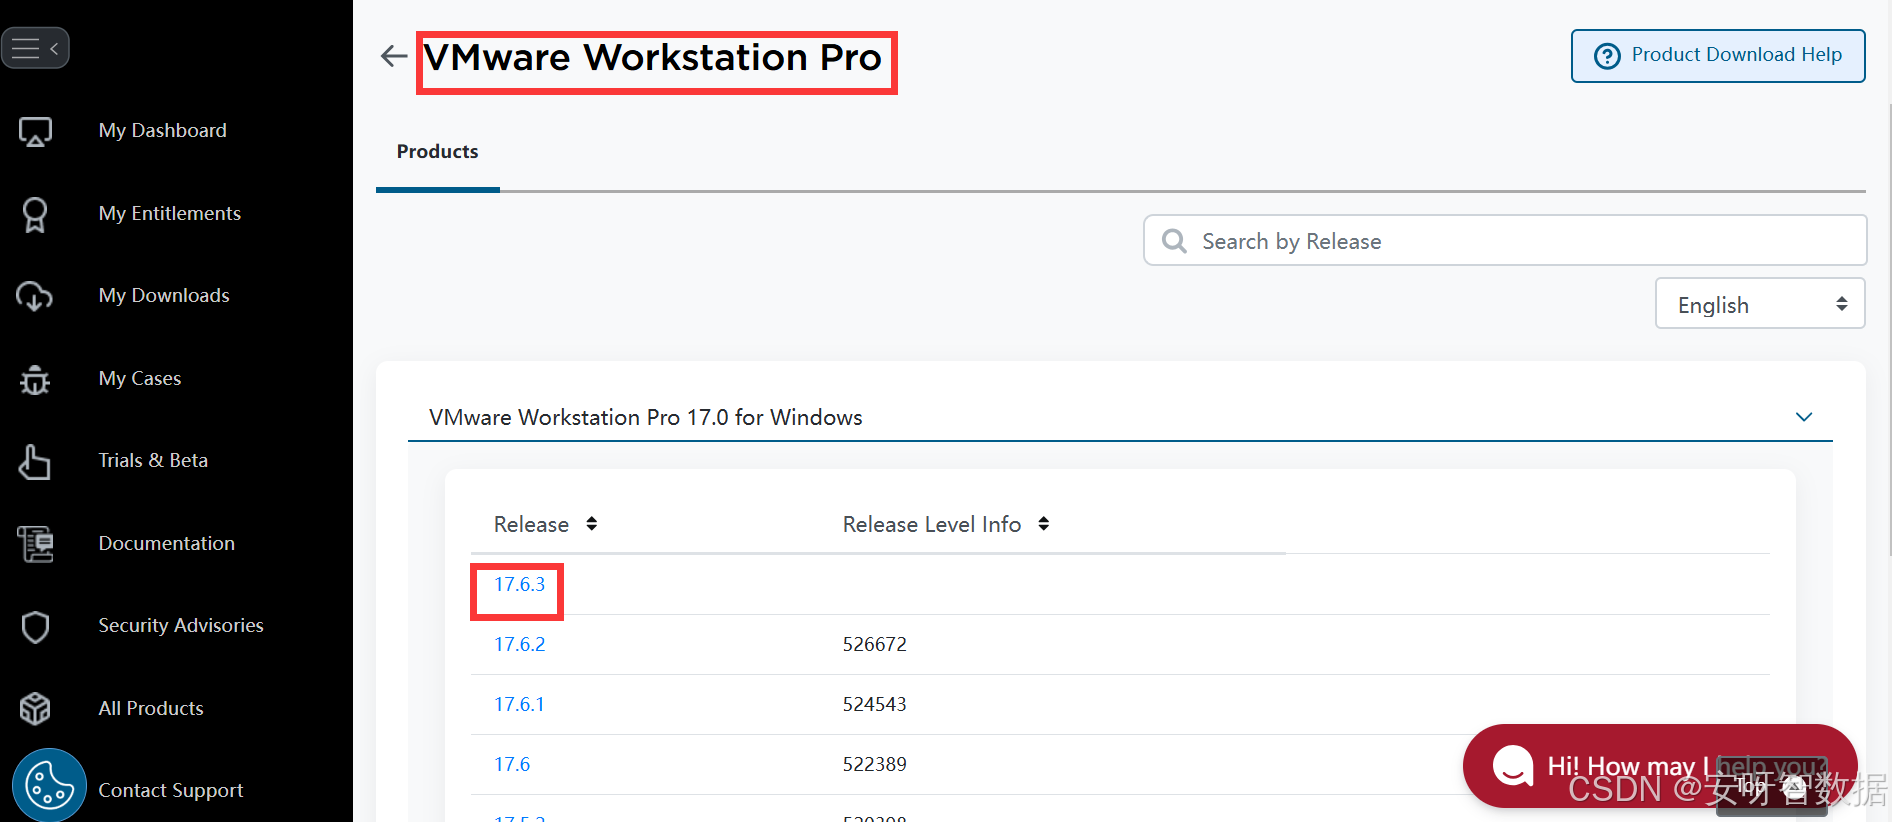Collapse the sidebar with the hamburger button
This screenshot has height=822, width=1892.
click(x=35, y=48)
